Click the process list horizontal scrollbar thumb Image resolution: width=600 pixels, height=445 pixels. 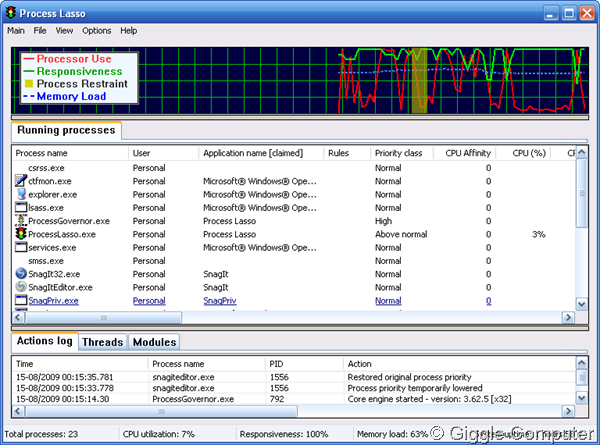[103, 318]
